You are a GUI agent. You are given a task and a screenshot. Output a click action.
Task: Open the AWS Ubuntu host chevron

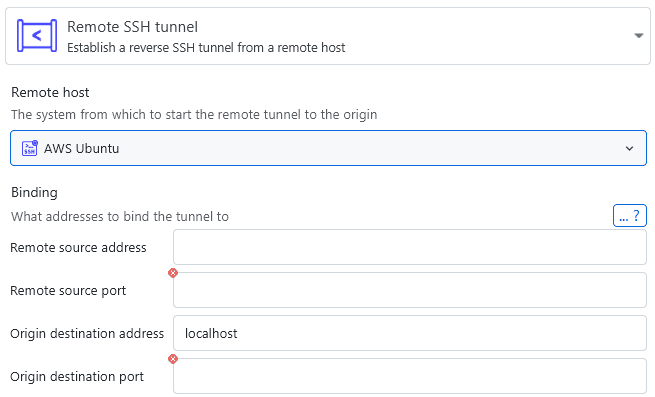point(629,148)
